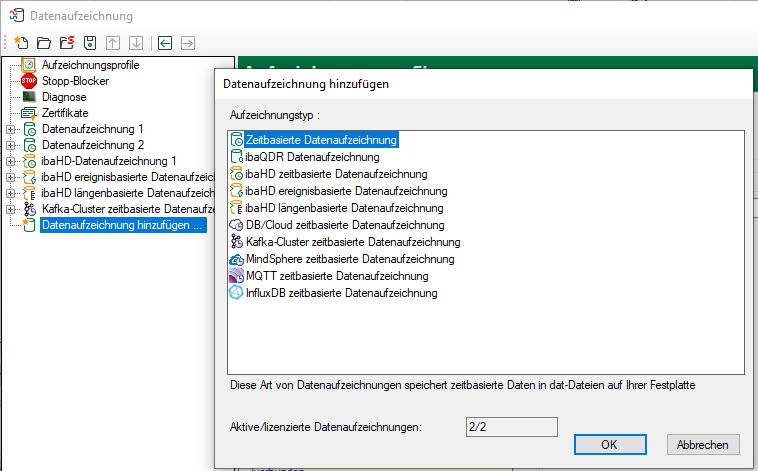
Task: Choose InfluxDB zeitbasierte Datenaufzeichnung in list
Action: pos(341,293)
